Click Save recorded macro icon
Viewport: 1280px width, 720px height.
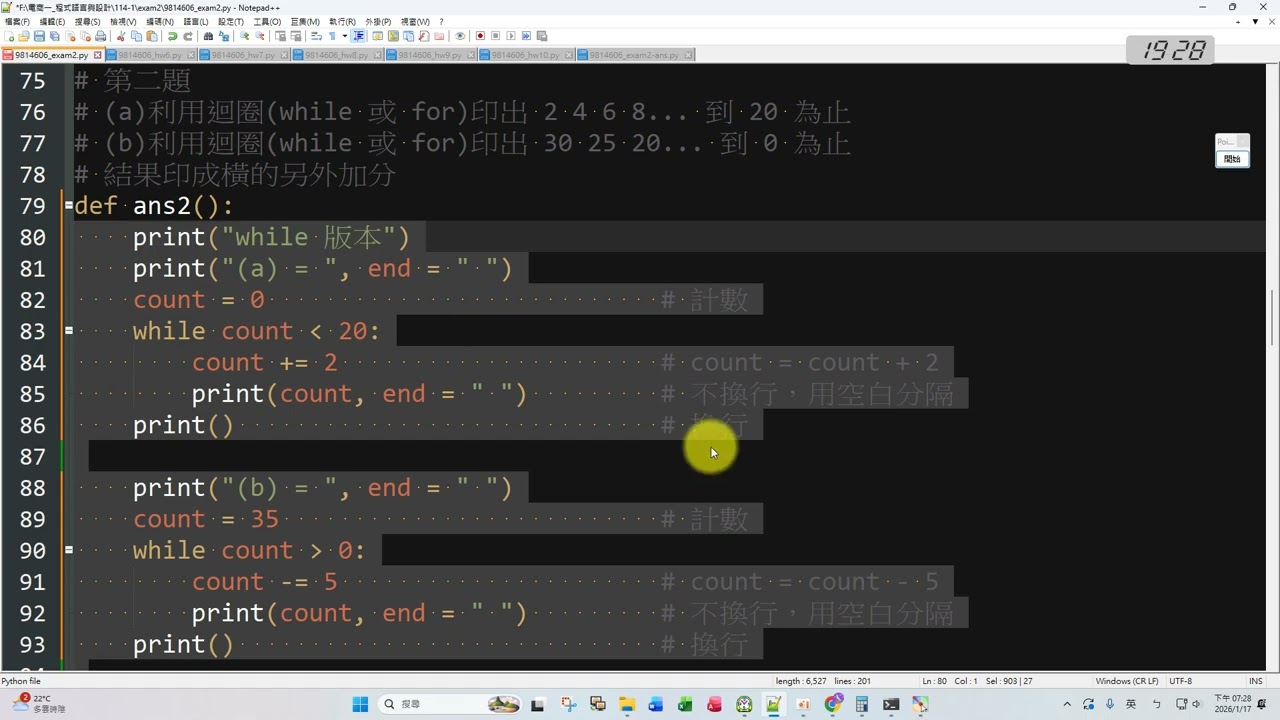(541, 36)
